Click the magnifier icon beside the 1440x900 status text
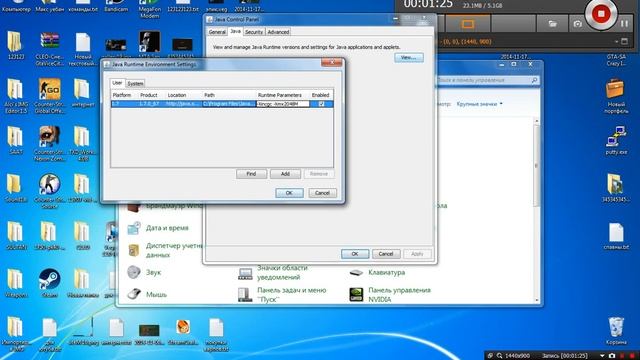Viewport: 640px width, 360px height. (500, 356)
